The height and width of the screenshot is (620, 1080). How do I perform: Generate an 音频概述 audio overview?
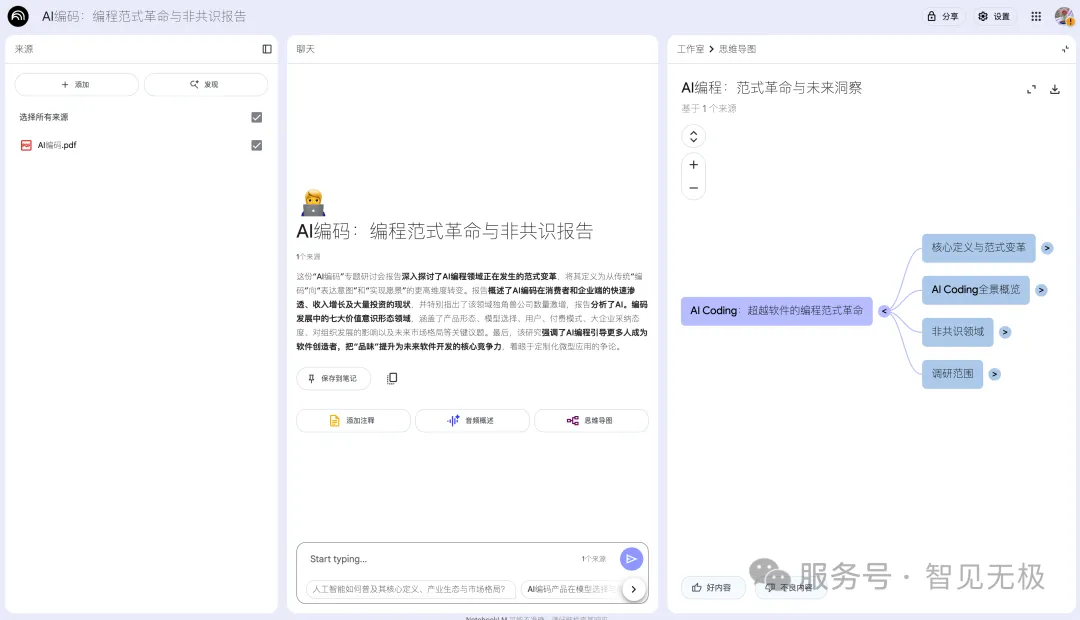[472, 421]
